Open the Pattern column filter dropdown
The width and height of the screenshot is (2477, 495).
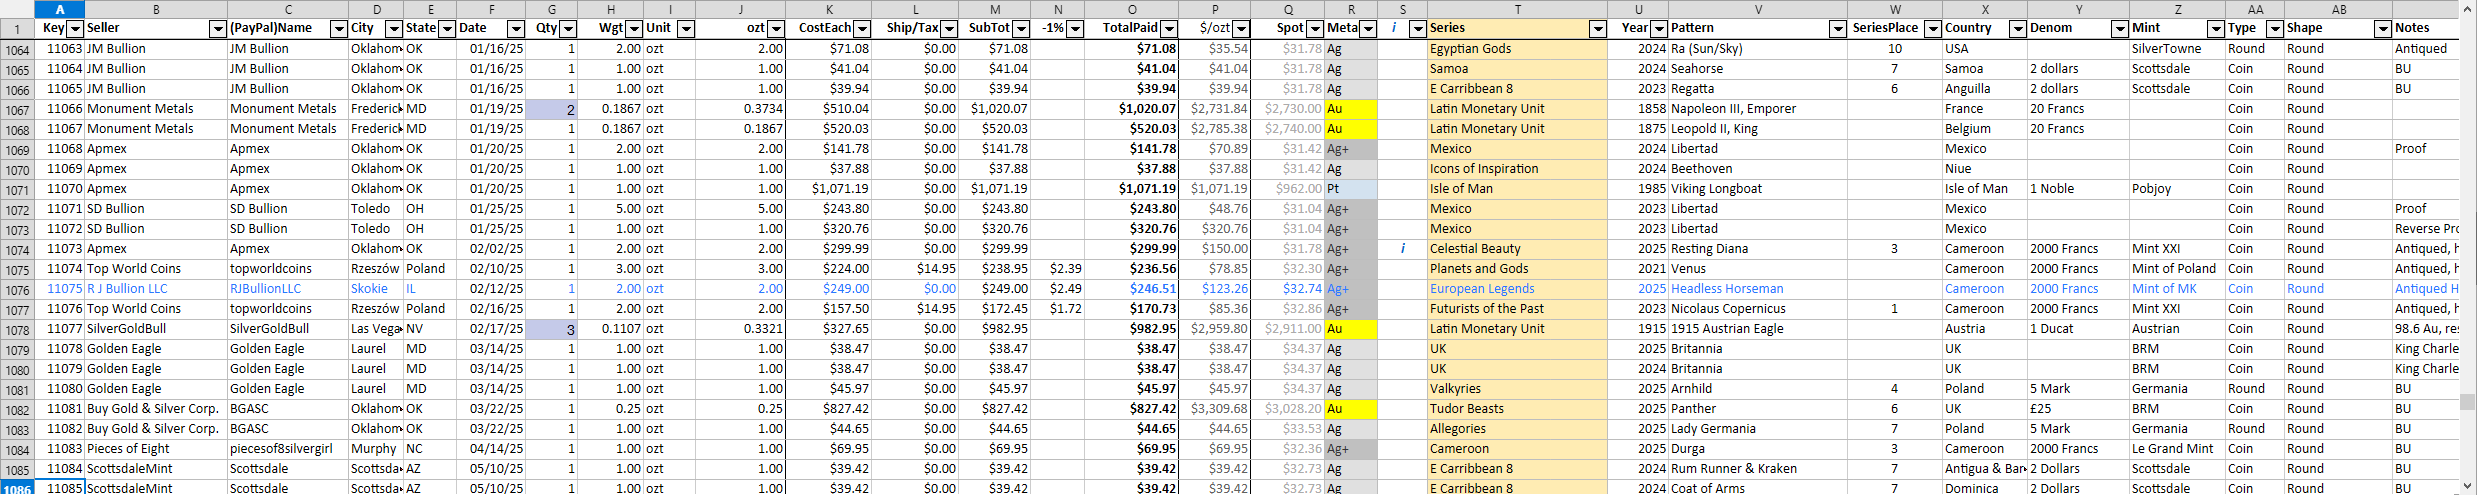pos(1837,29)
